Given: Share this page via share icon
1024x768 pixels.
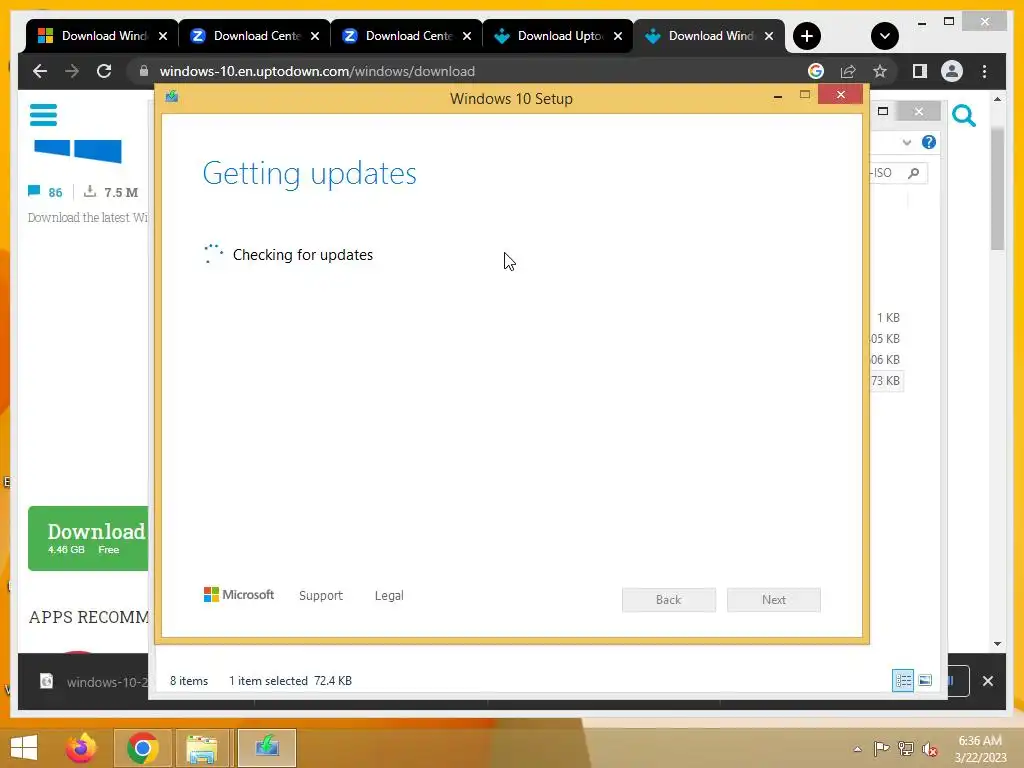Looking at the screenshot, I should tap(848, 71).
